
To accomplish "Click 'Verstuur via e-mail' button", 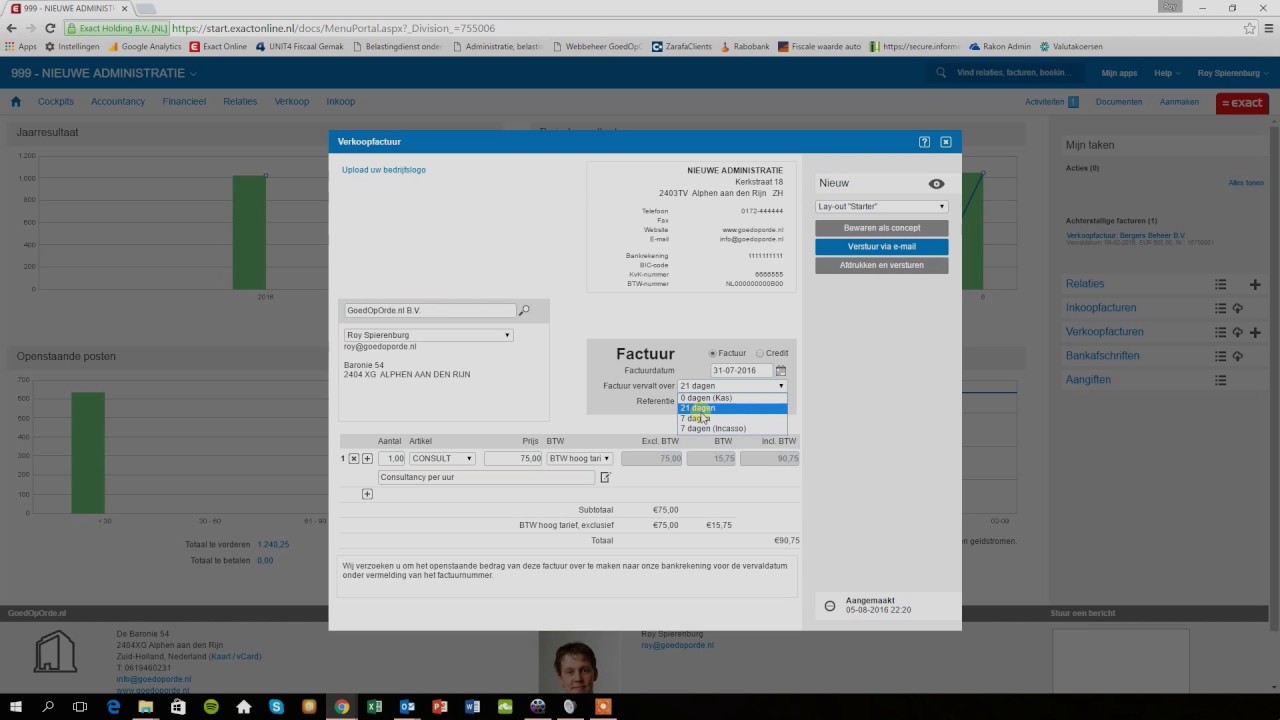I will 881,247.
